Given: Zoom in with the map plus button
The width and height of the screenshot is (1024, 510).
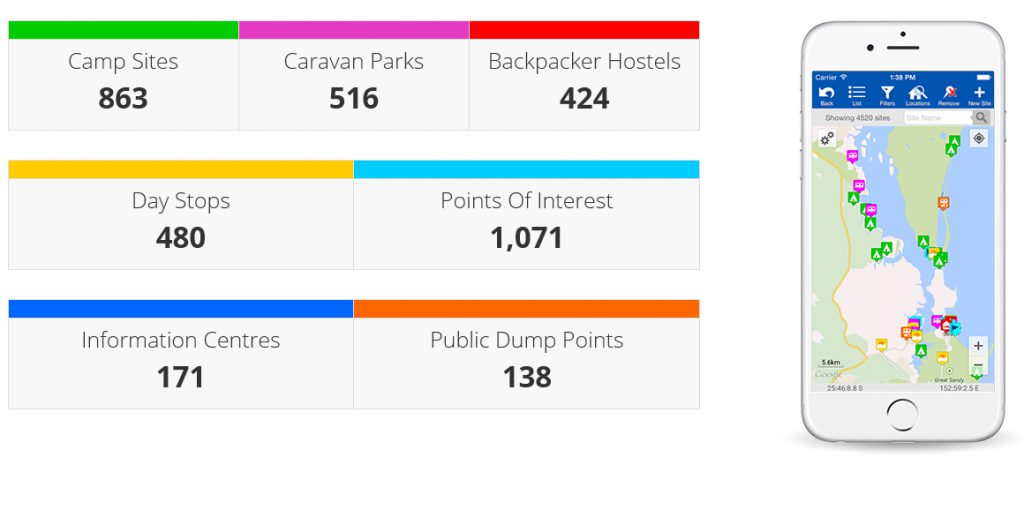Looking at the screenshot, I should click(978, 345).
